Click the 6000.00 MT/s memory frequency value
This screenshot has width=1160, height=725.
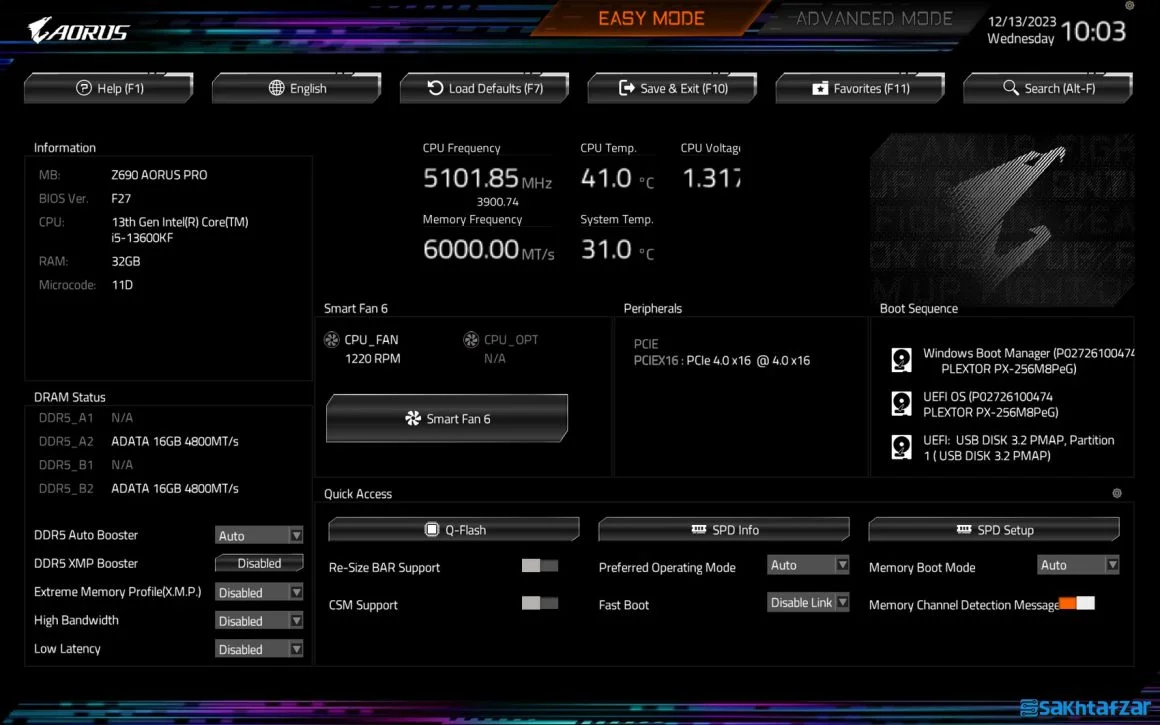pos(488,250)
